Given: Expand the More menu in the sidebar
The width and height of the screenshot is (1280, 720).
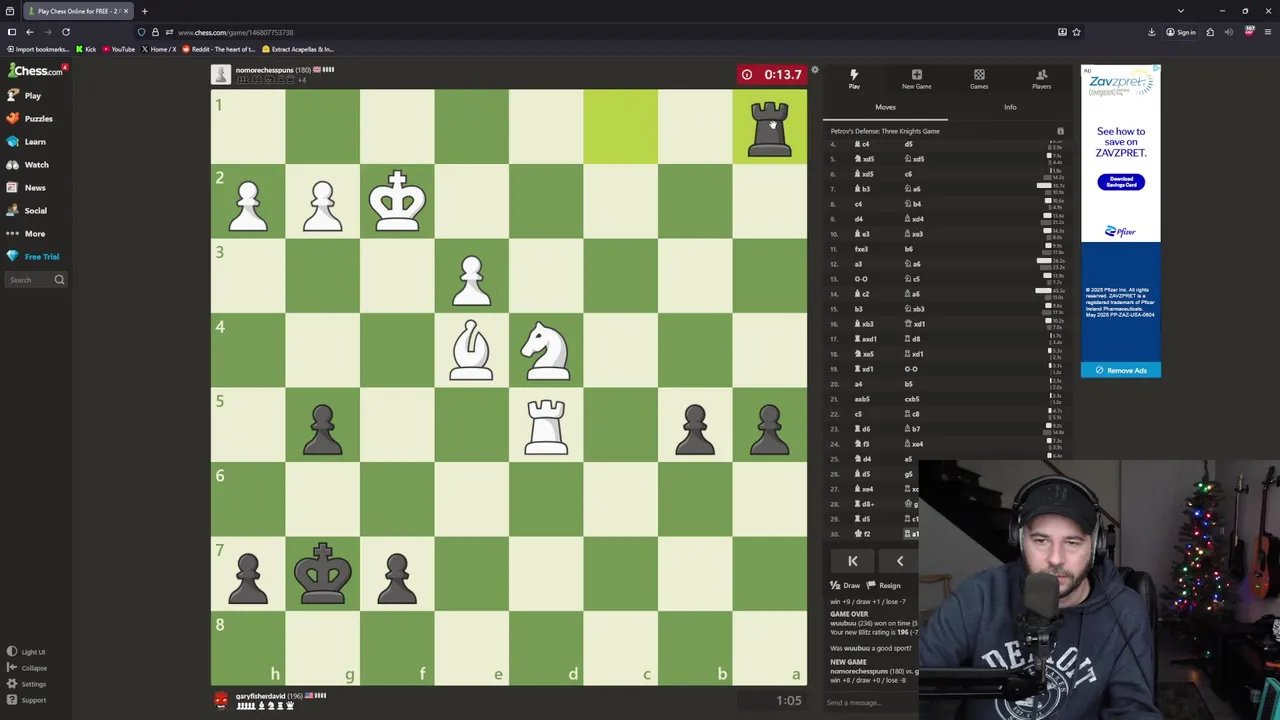Looking at the screenshot, I should pos(26,234).
